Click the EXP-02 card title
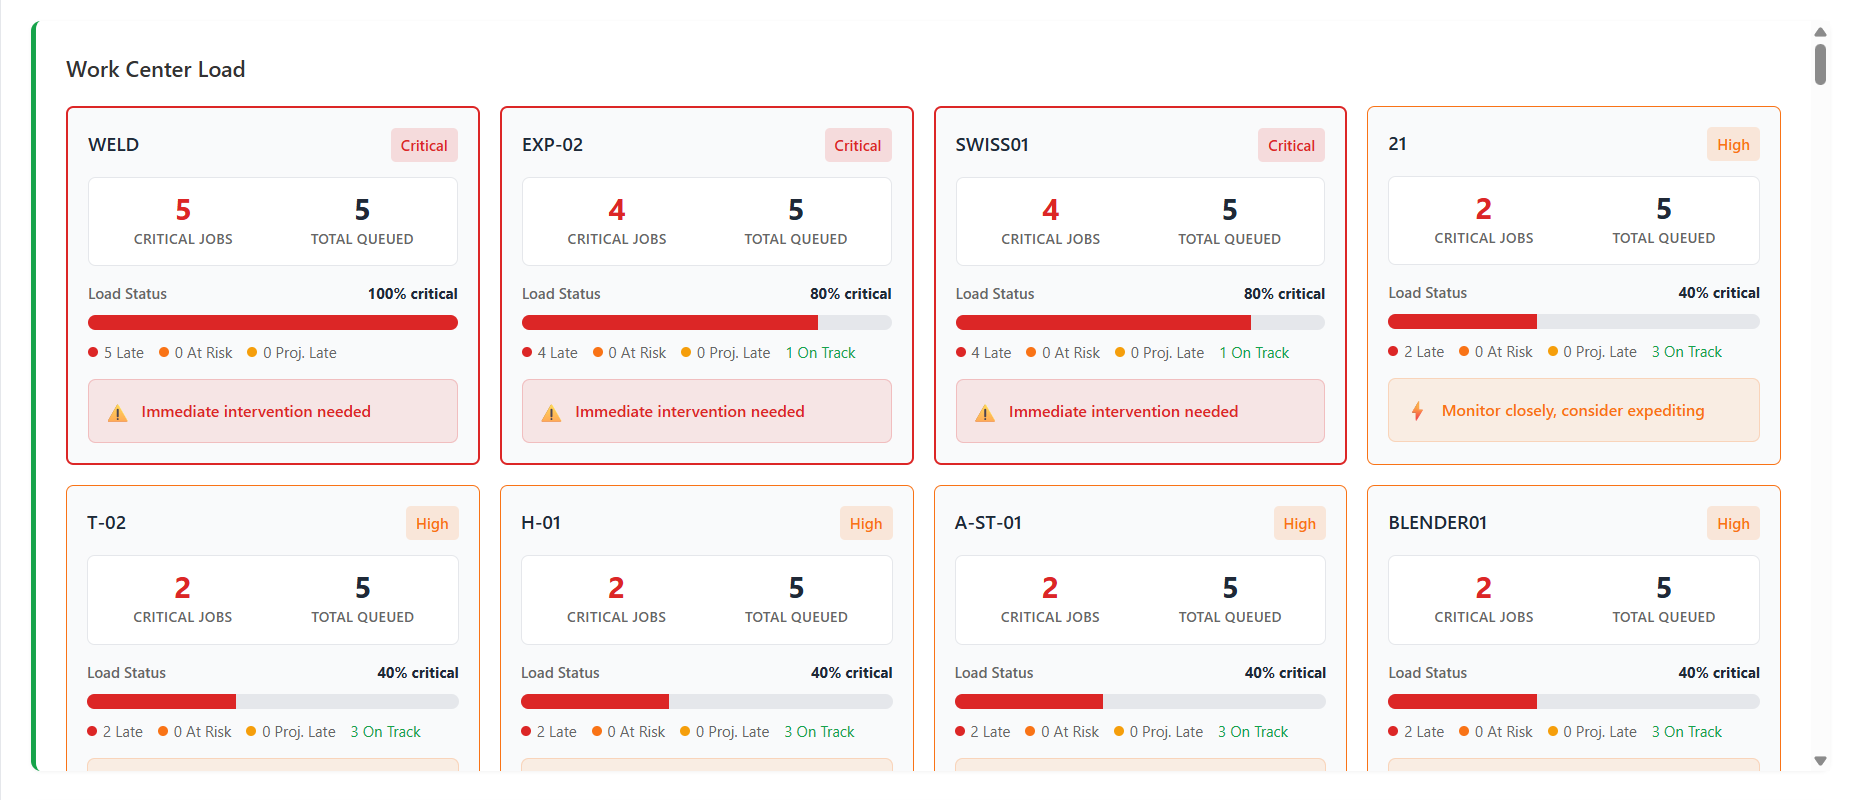Viewport: 1856px width, 800px height. (552, 144)
